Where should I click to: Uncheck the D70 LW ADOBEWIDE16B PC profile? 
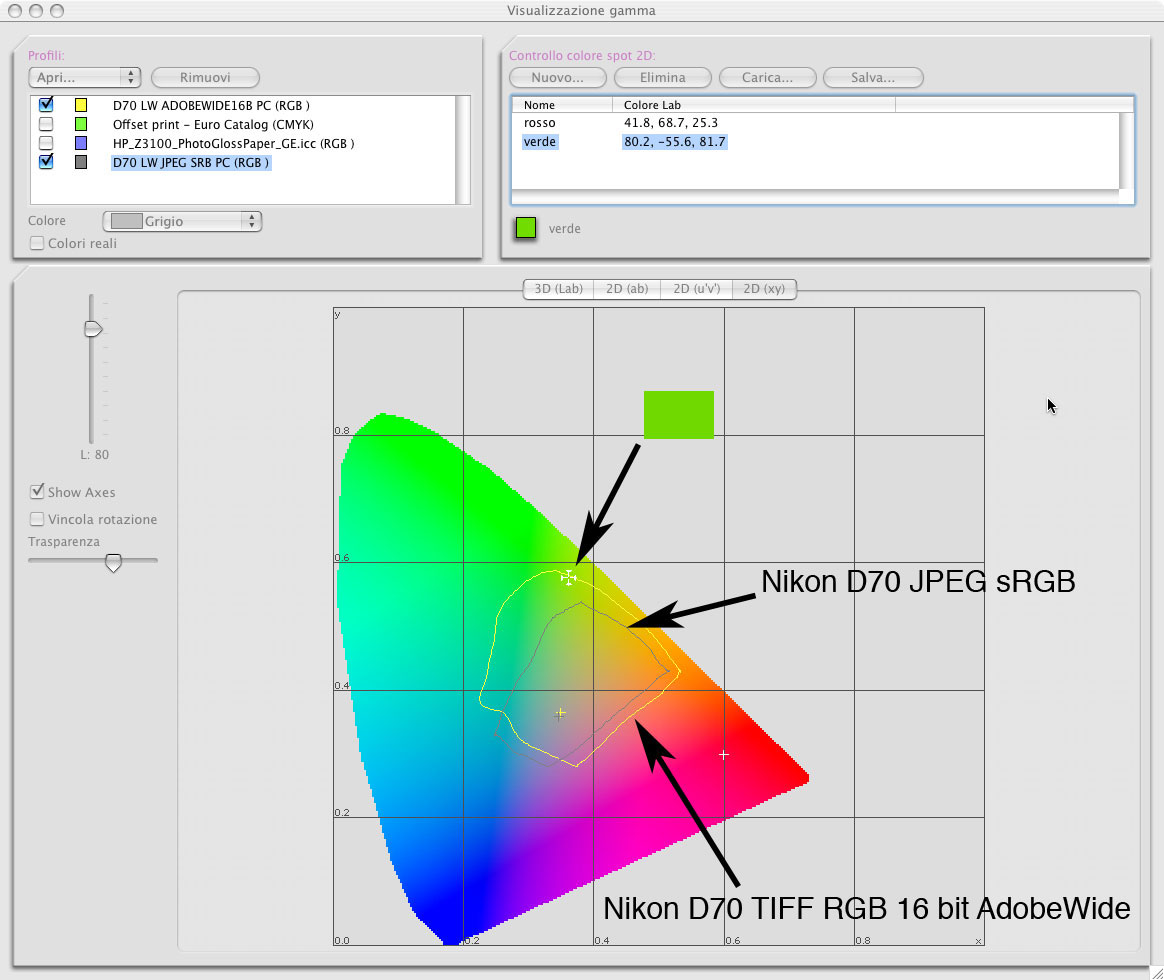46,105
